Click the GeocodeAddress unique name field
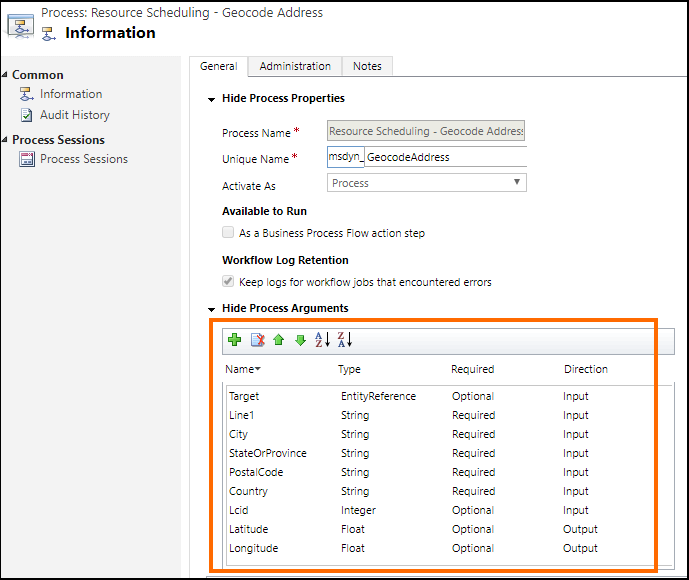This screenshot has height=580, width=689. point(446,157)
